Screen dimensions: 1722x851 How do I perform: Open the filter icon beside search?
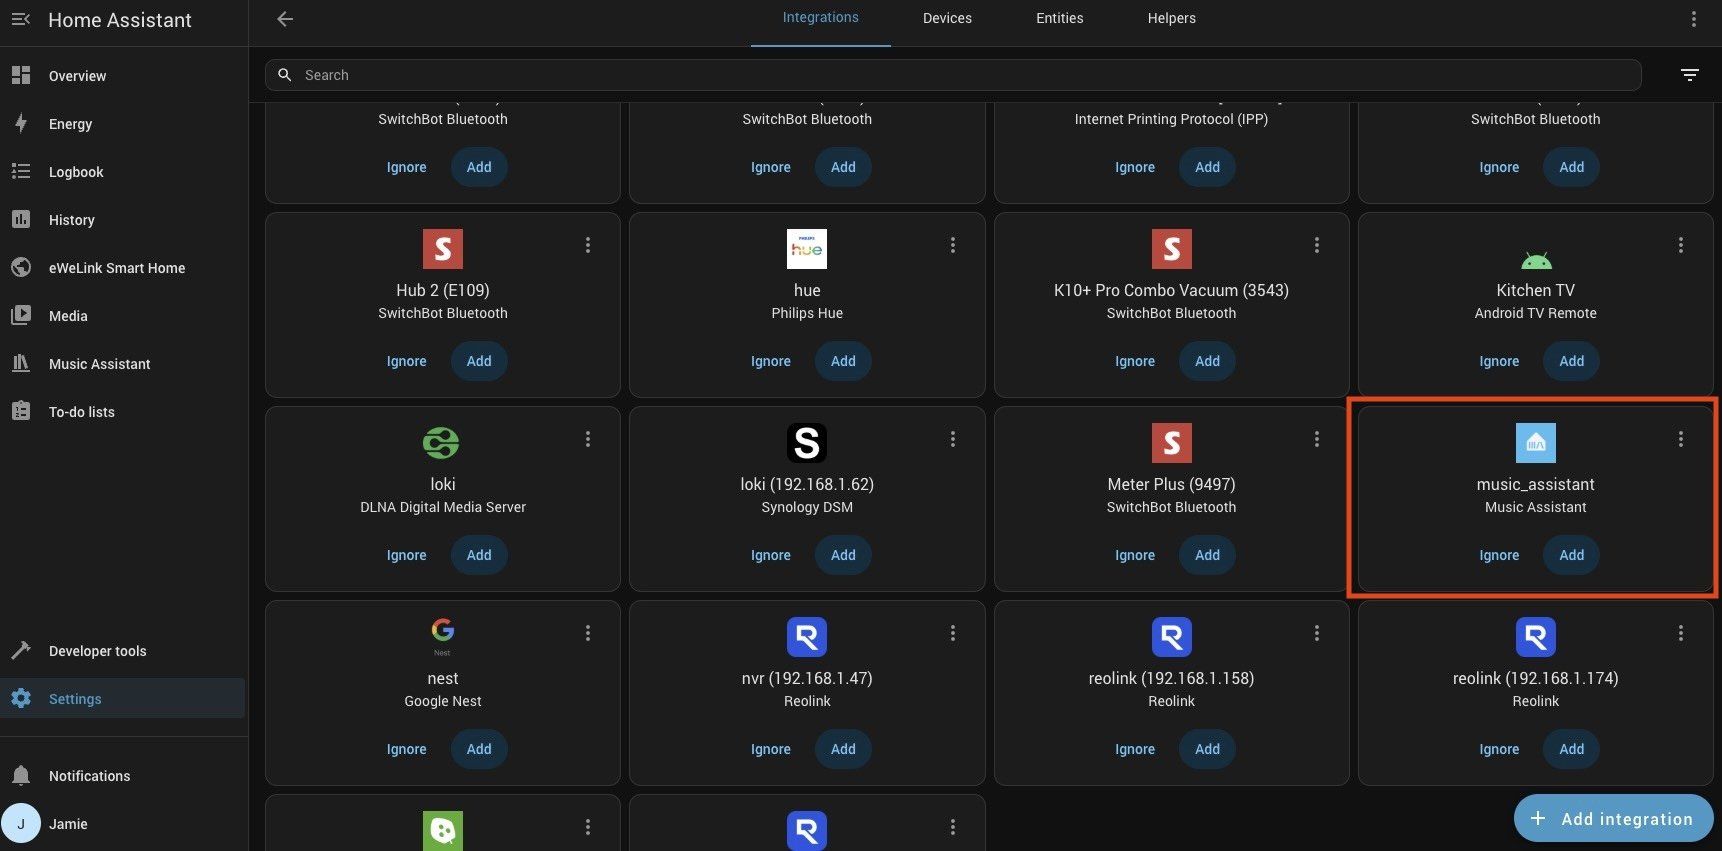point(1690,75)
